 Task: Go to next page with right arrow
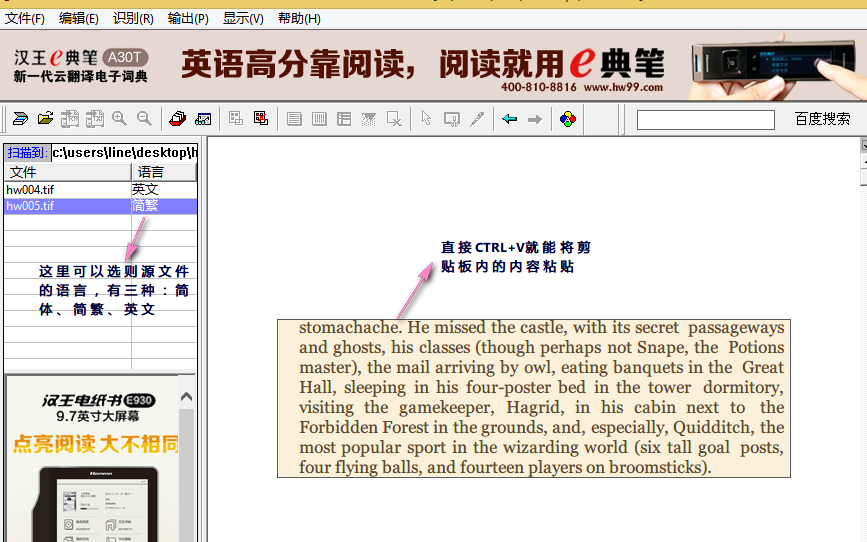[535, 119]
